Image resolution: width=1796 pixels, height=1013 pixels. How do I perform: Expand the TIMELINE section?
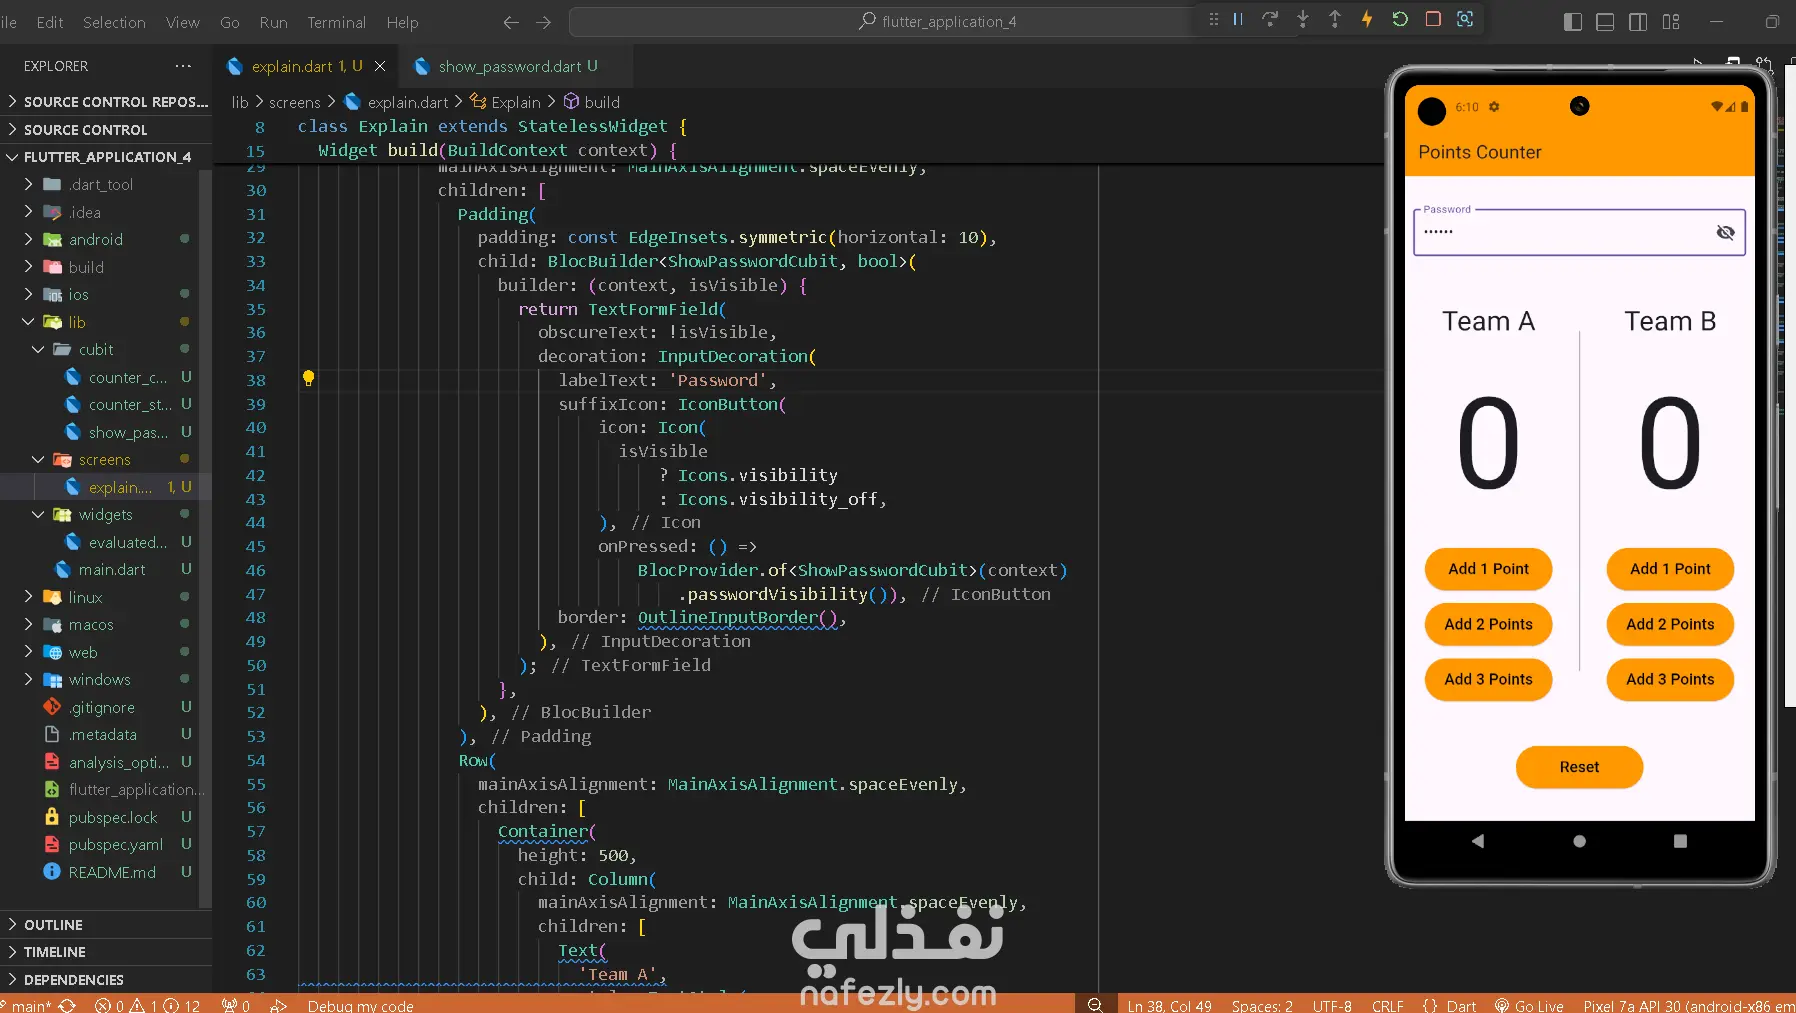(106, 952)
